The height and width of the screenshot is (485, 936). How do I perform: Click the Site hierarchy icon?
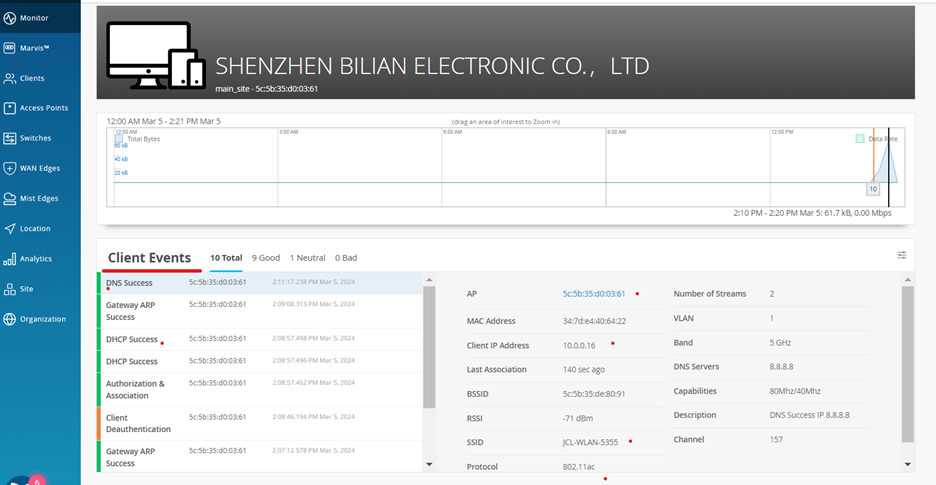(x=10, y=289)
